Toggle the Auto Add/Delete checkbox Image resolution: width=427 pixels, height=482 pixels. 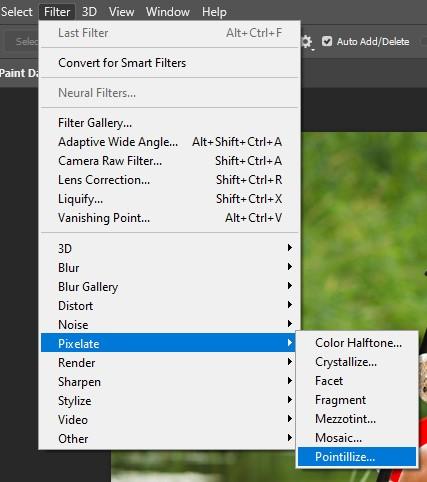(x=327, y=41)
